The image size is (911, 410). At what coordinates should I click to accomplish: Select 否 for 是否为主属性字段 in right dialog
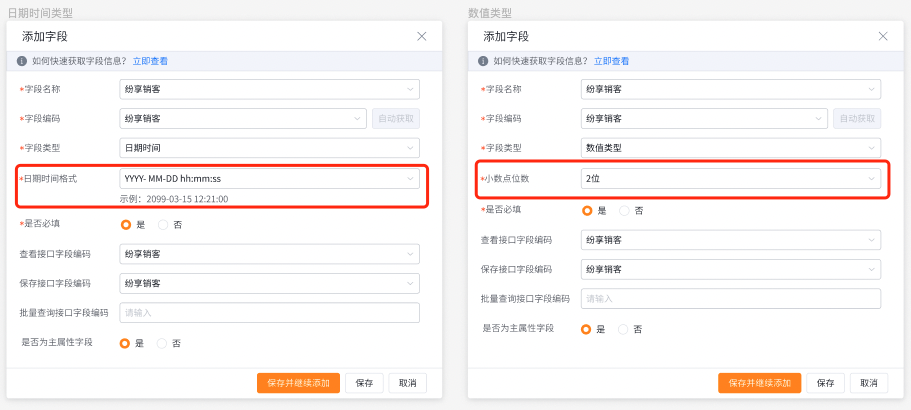[x=623, y=329]
